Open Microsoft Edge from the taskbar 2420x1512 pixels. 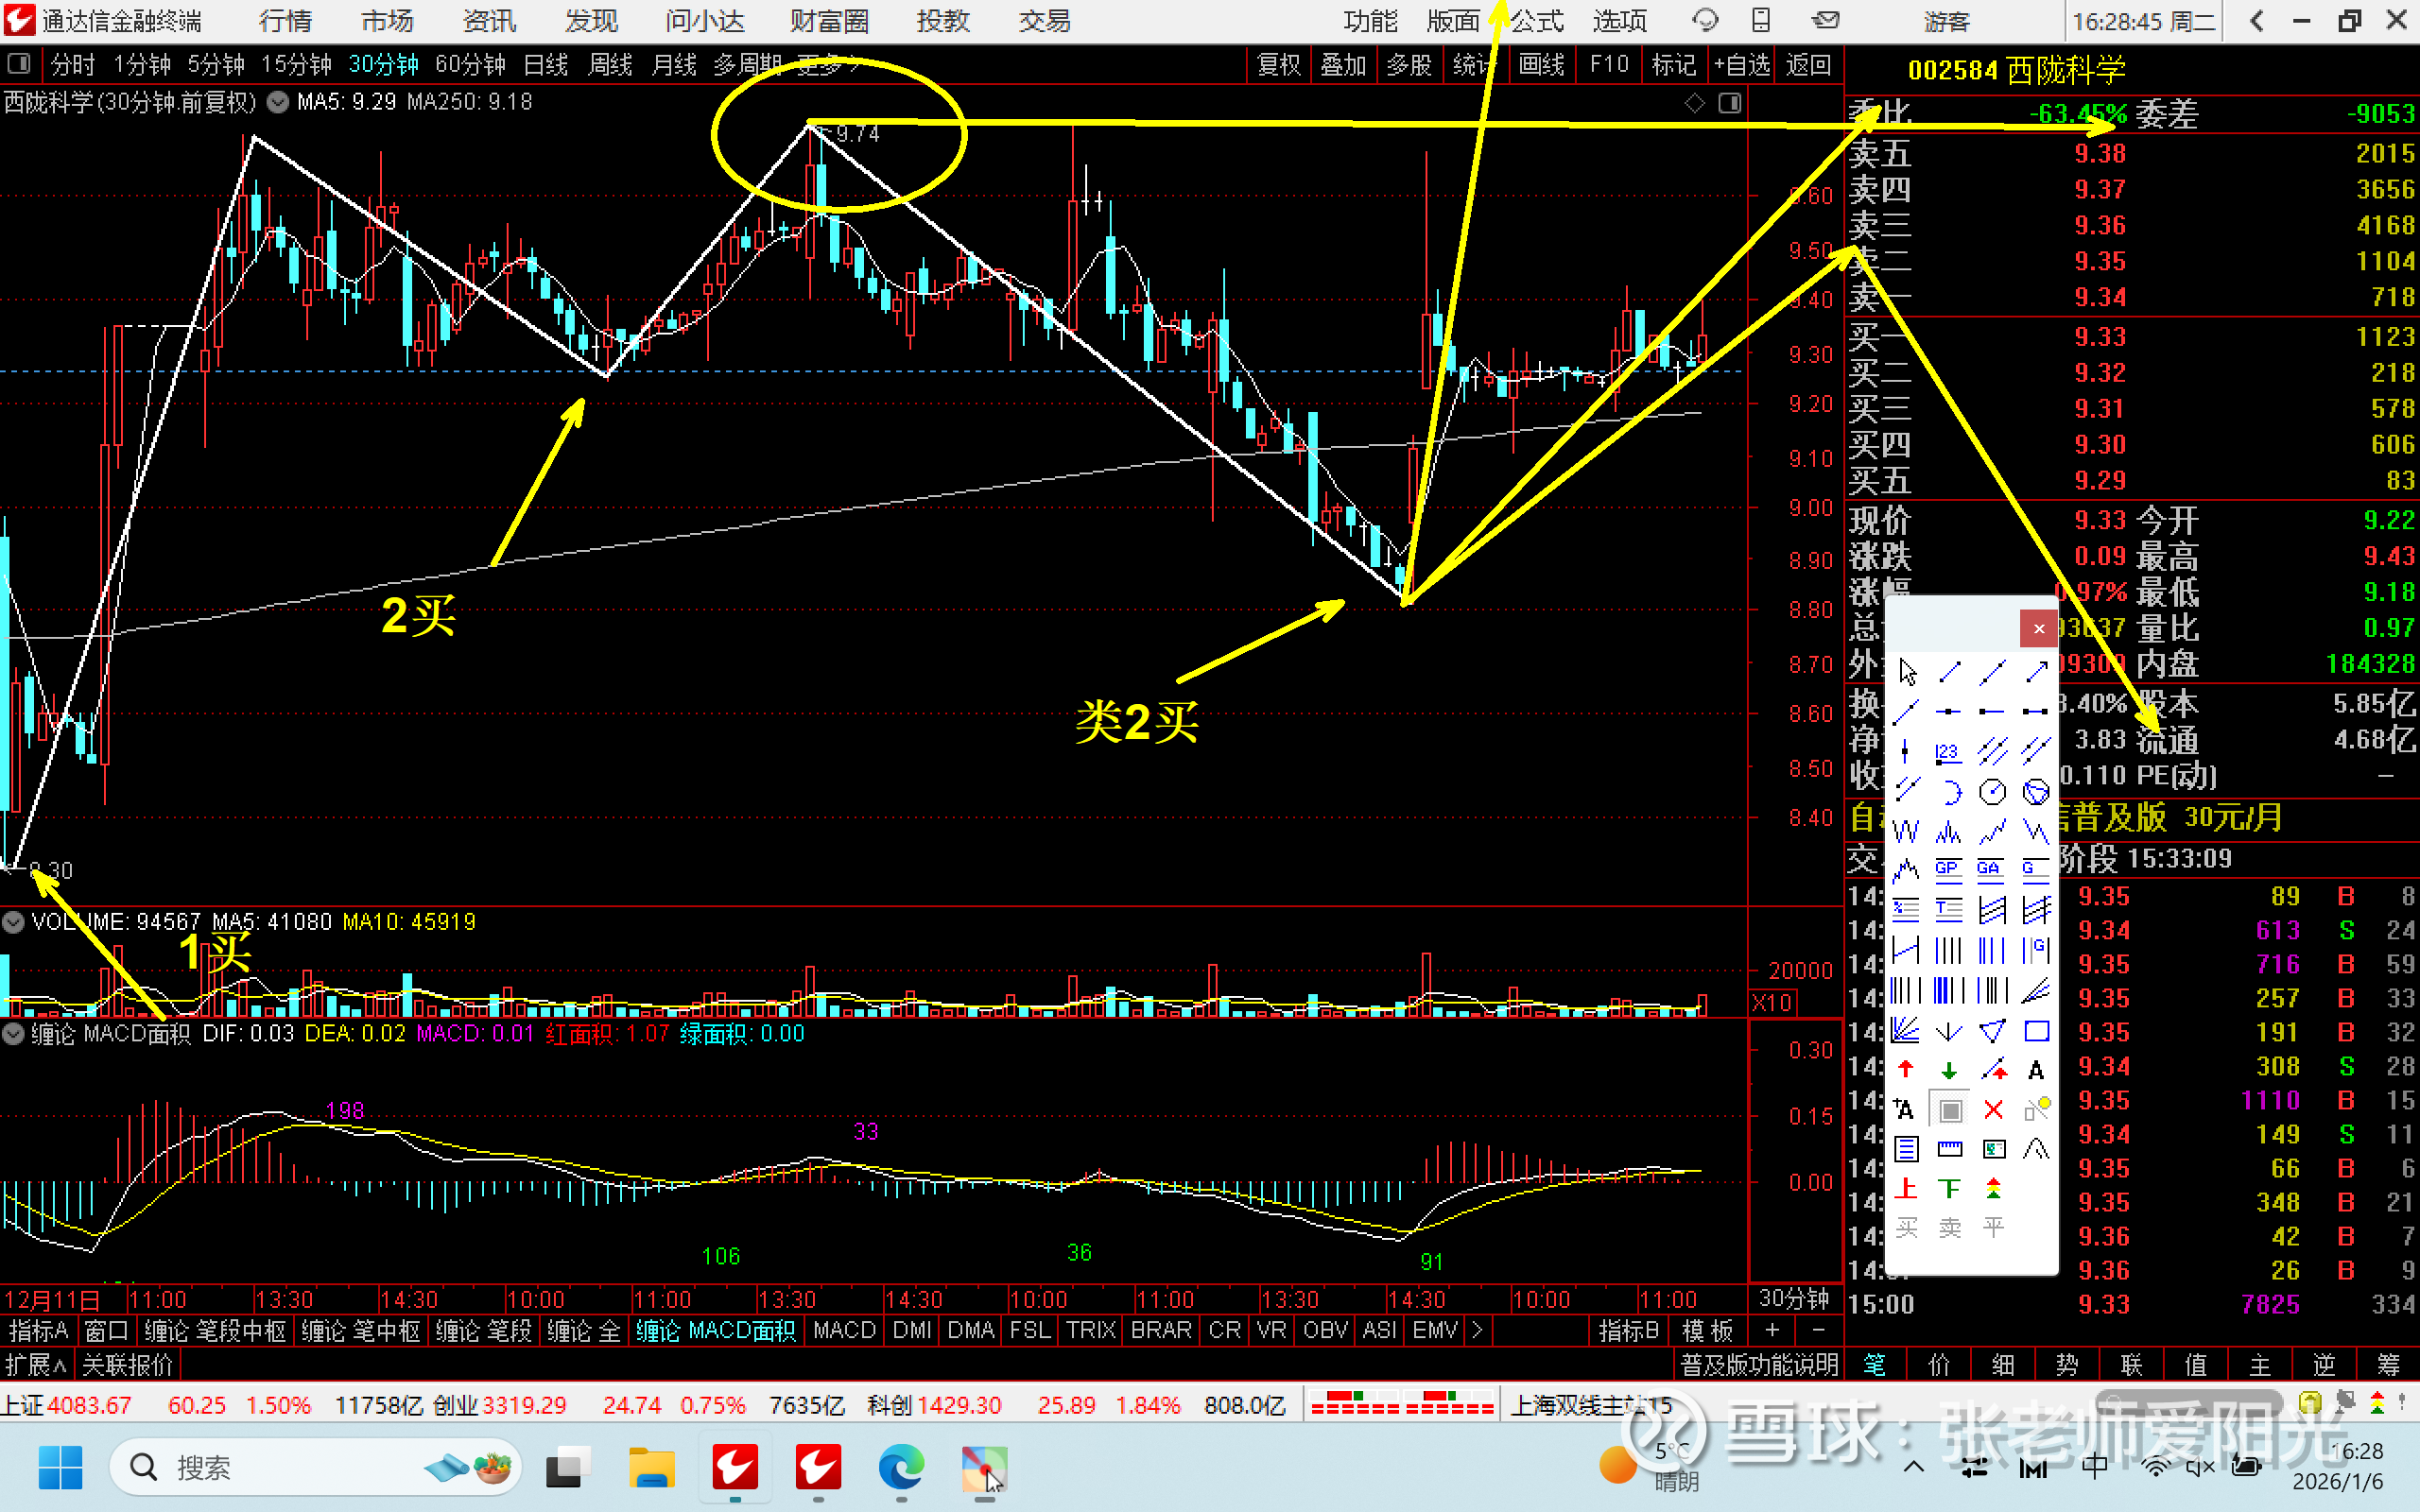click(x=901, y=1467)
